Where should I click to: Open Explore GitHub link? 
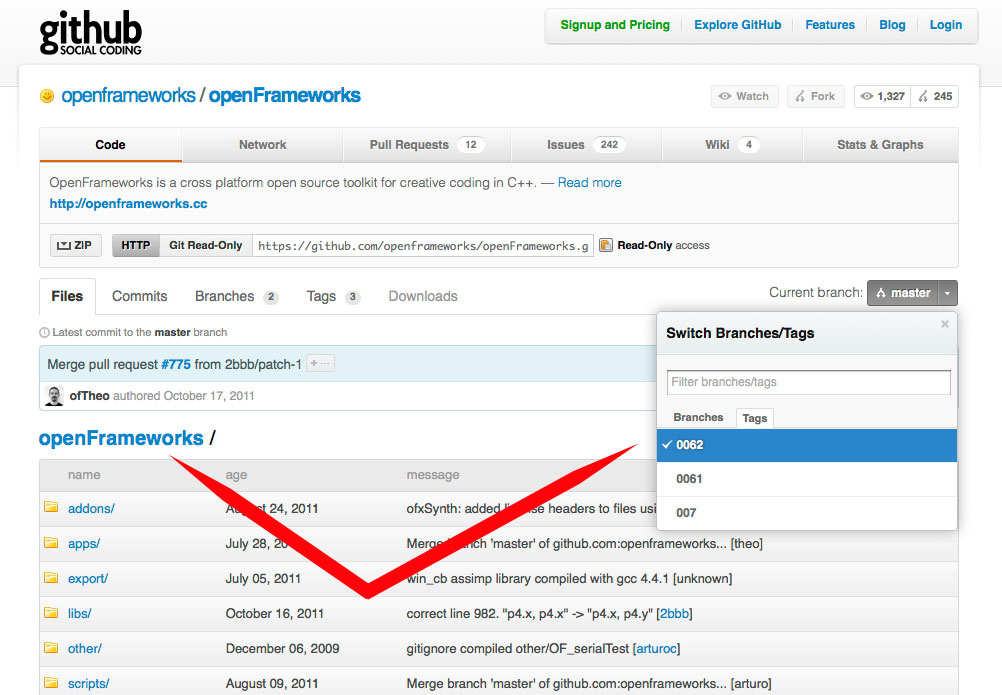point(737,25)
